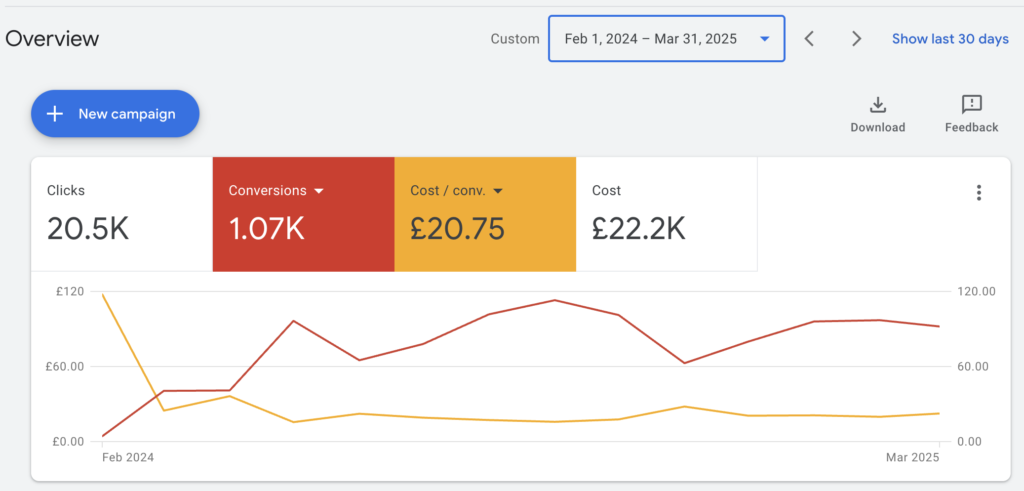Toggle the Clicks metric card
This screenshot has height=491, width=1024.
click(120, 214)
